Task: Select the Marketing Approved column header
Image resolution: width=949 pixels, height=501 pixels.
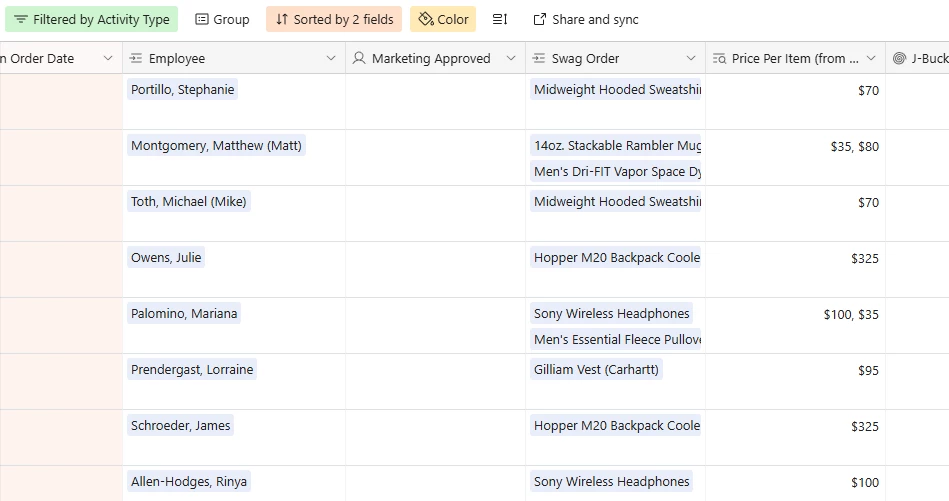Action: coord(435,58)
